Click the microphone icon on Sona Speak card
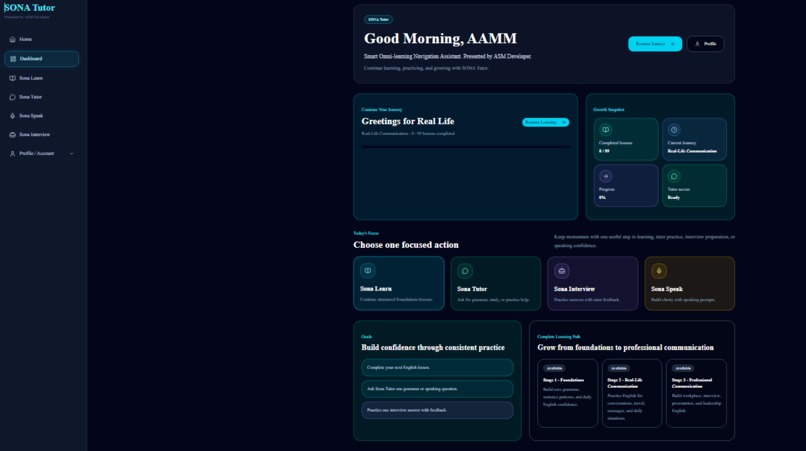 (658, 270)
